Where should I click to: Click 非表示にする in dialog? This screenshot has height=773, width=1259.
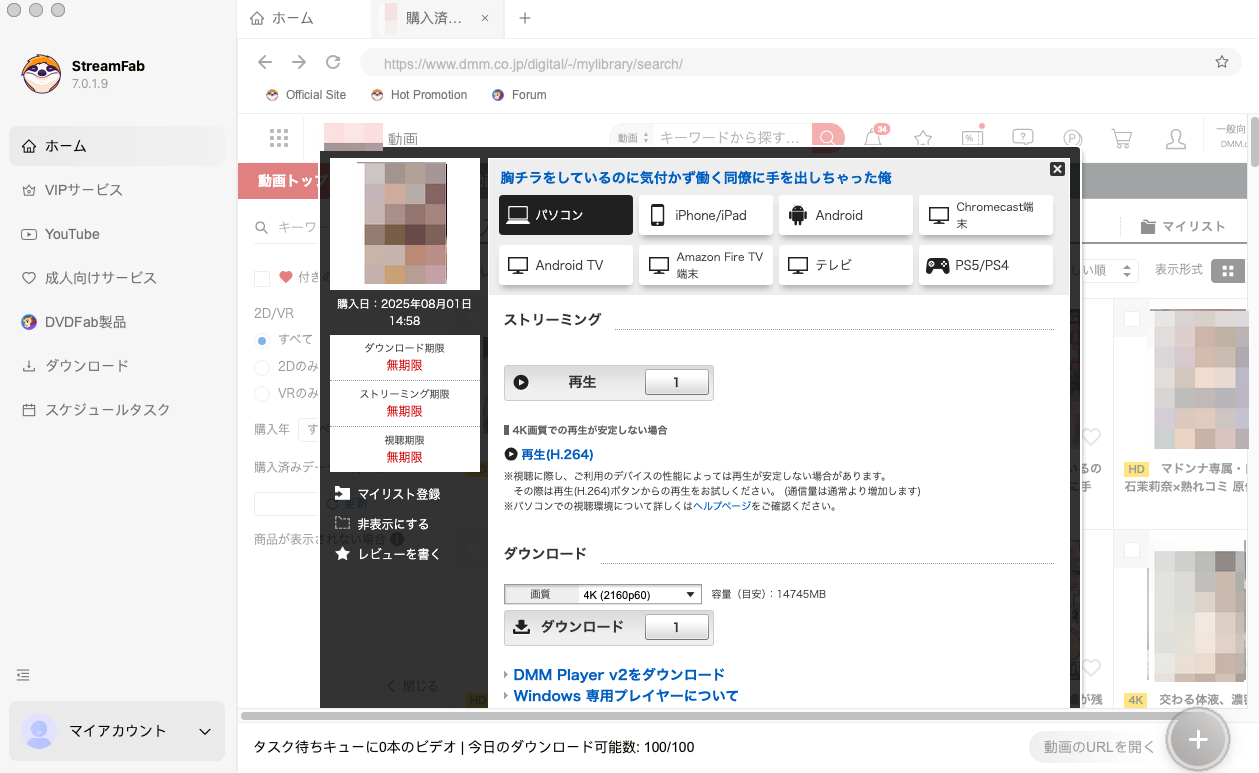pyautogui.click(x=381, y=524)
